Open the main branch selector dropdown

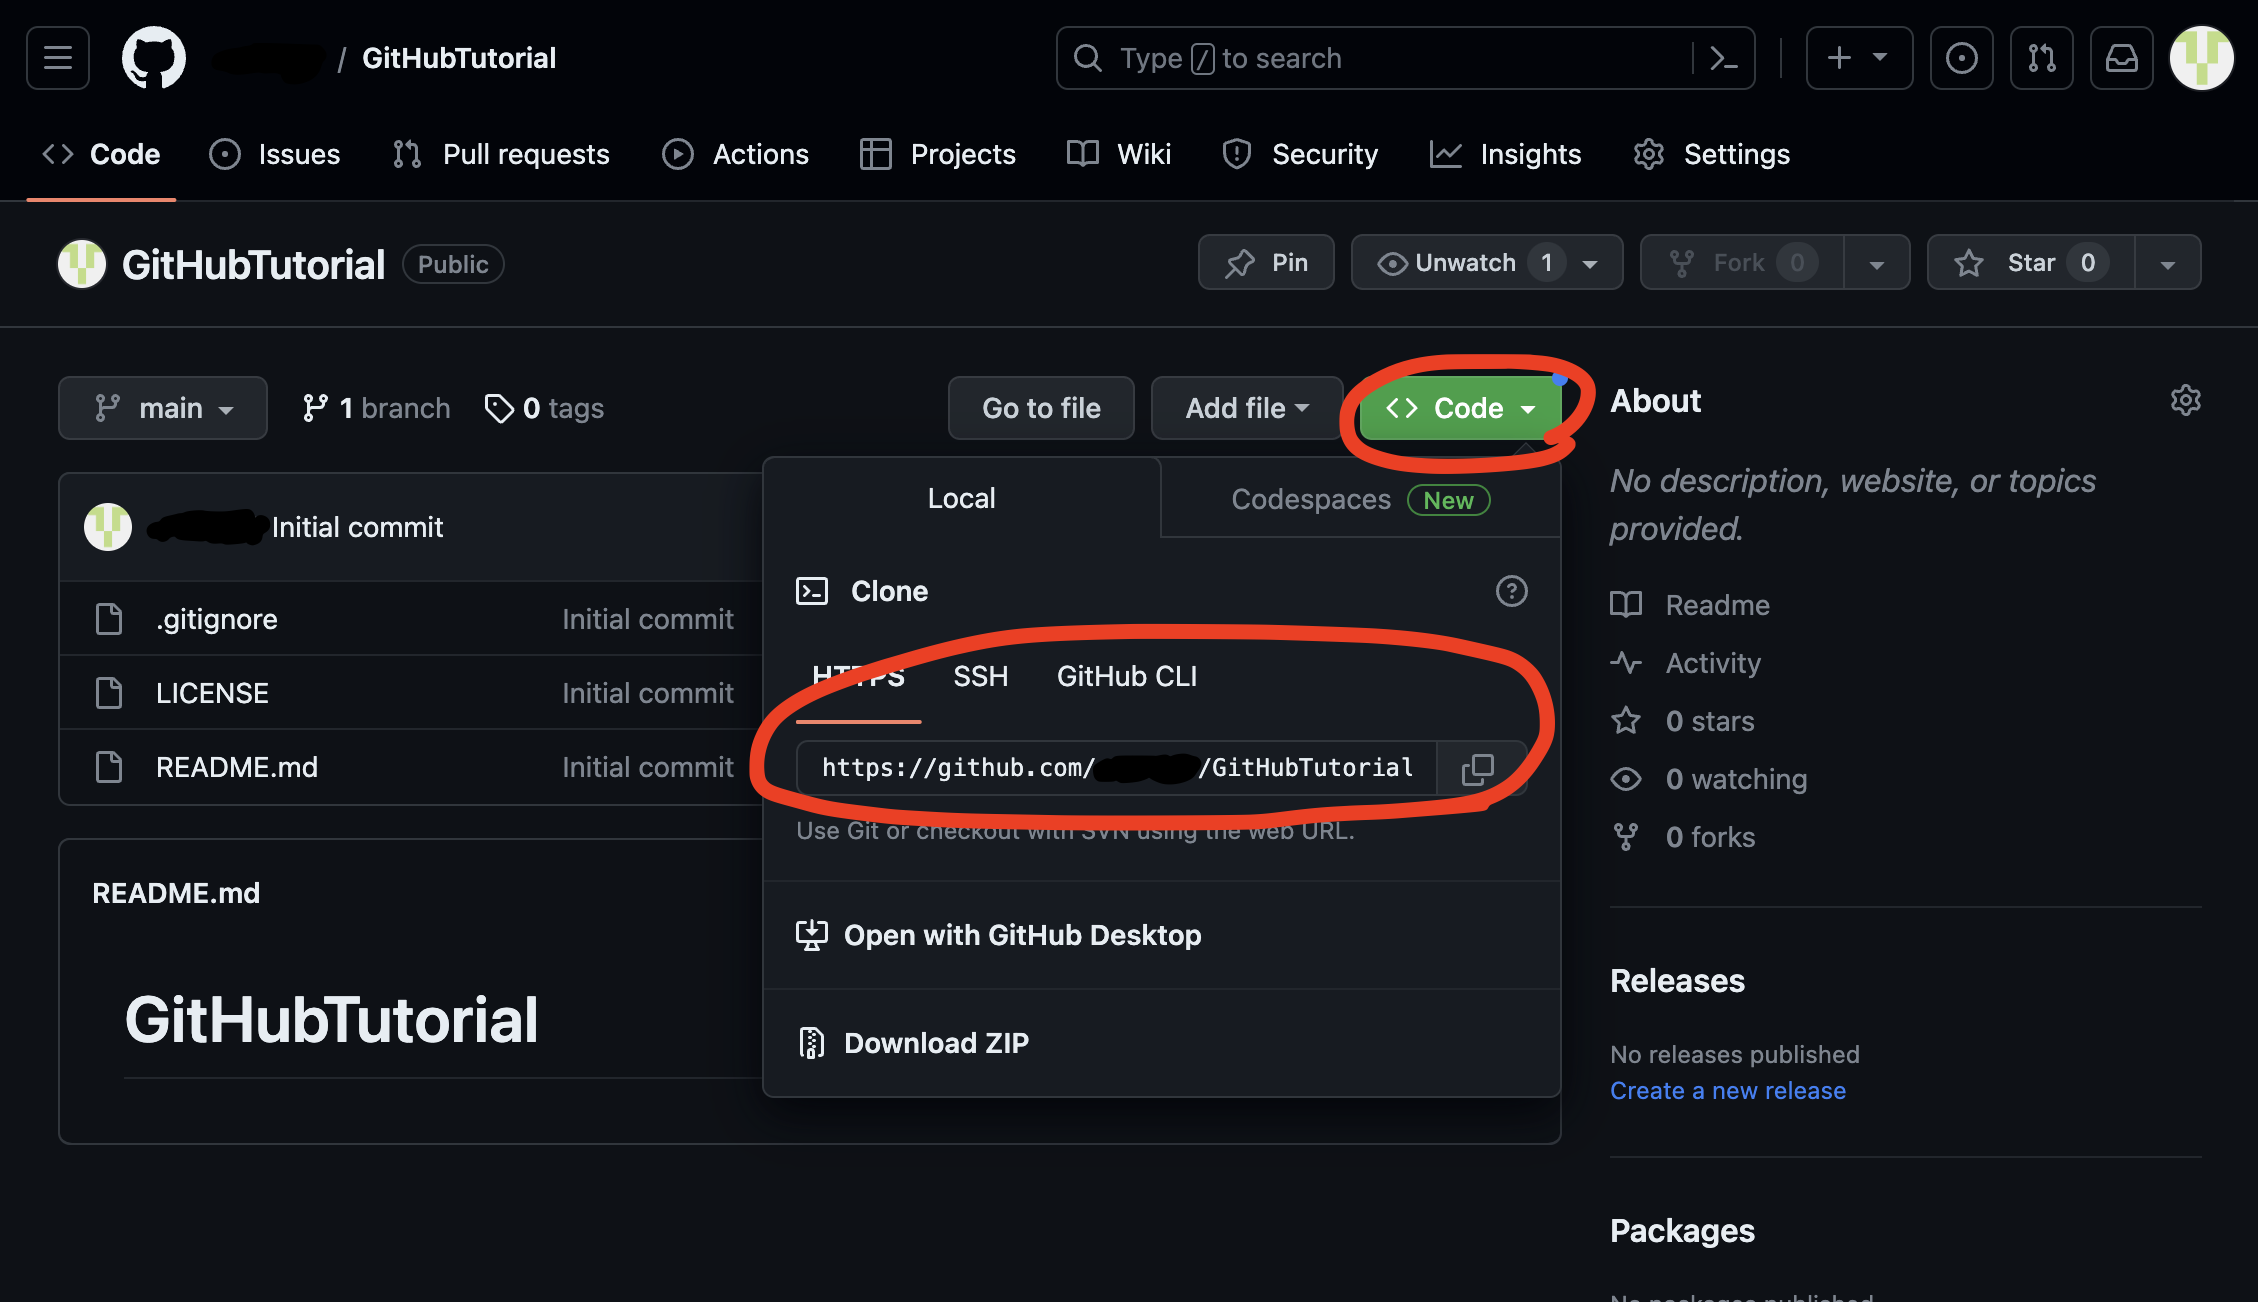pyautogui.click(x=163, y=408)
